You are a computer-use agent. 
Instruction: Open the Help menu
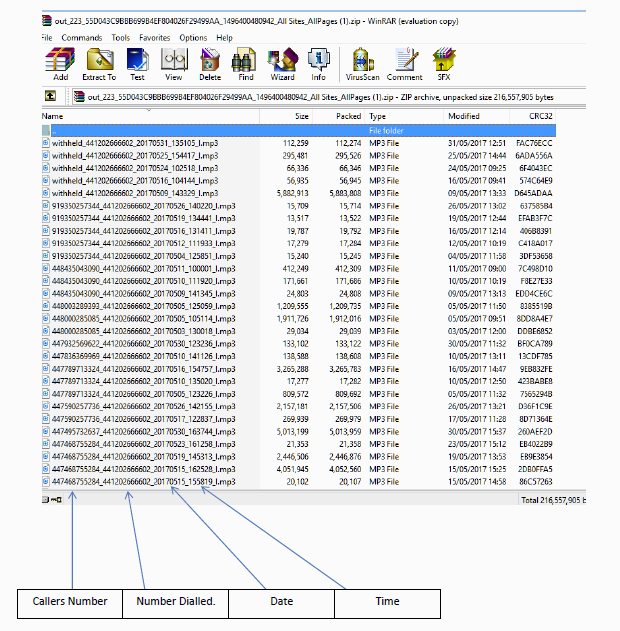click(224, 37)
